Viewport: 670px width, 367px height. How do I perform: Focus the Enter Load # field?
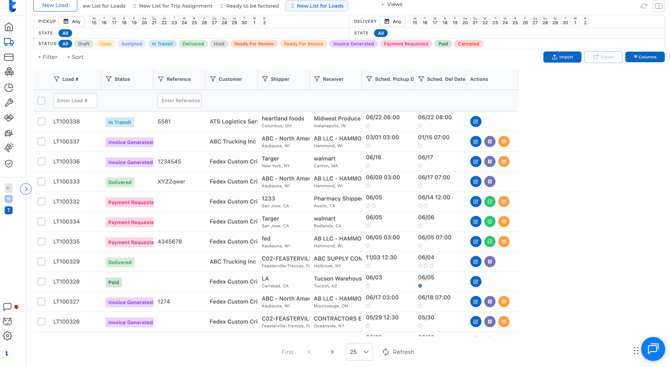point(75,100)
